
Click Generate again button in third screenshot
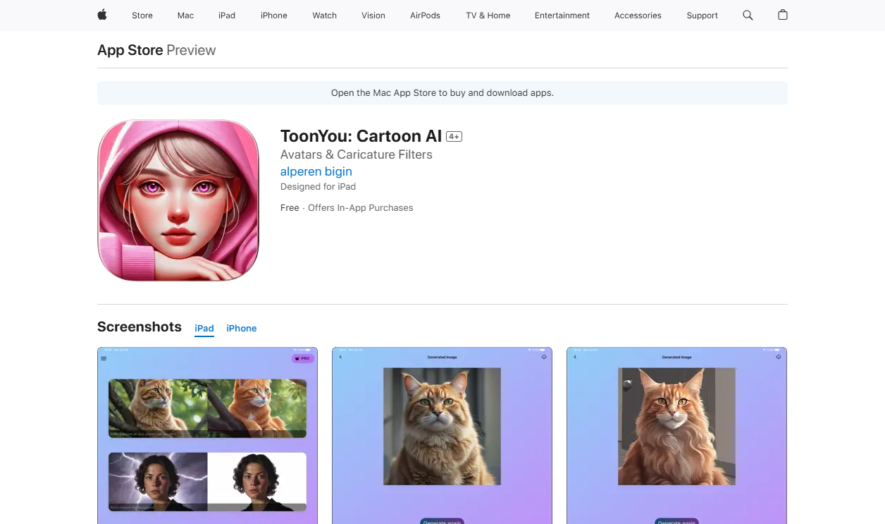(677, 521)
